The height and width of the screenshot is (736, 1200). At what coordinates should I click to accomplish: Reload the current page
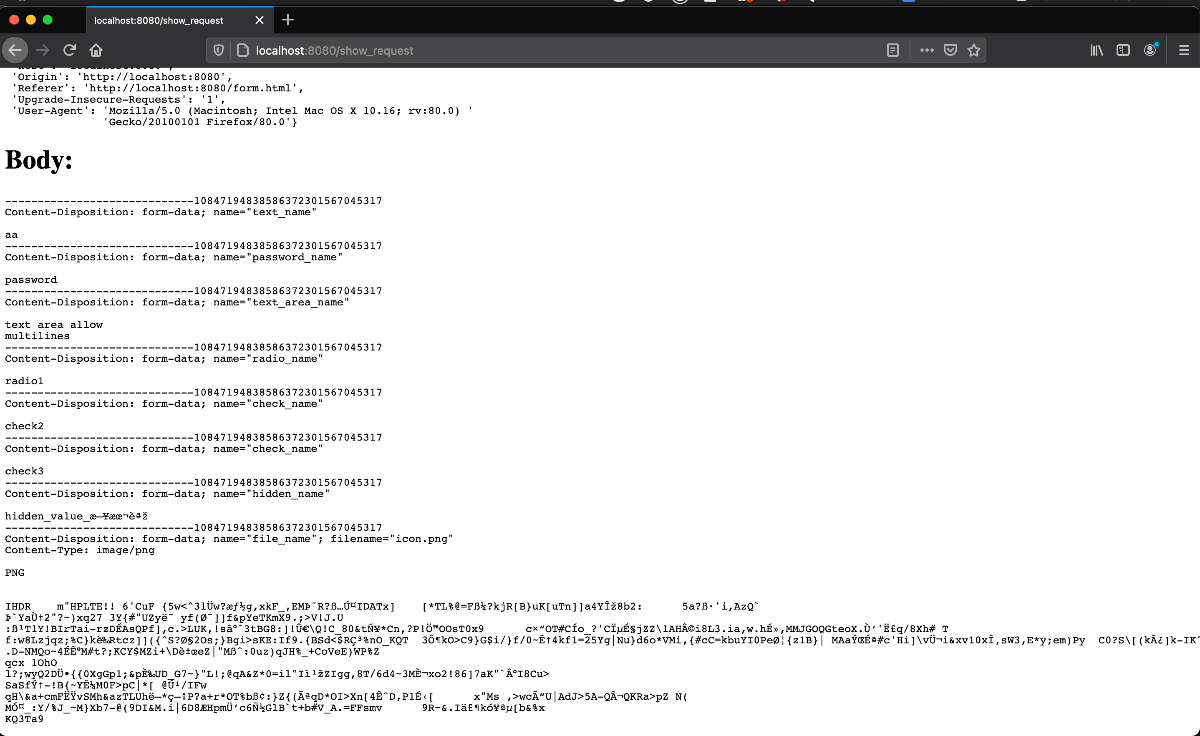pos(70,50)
